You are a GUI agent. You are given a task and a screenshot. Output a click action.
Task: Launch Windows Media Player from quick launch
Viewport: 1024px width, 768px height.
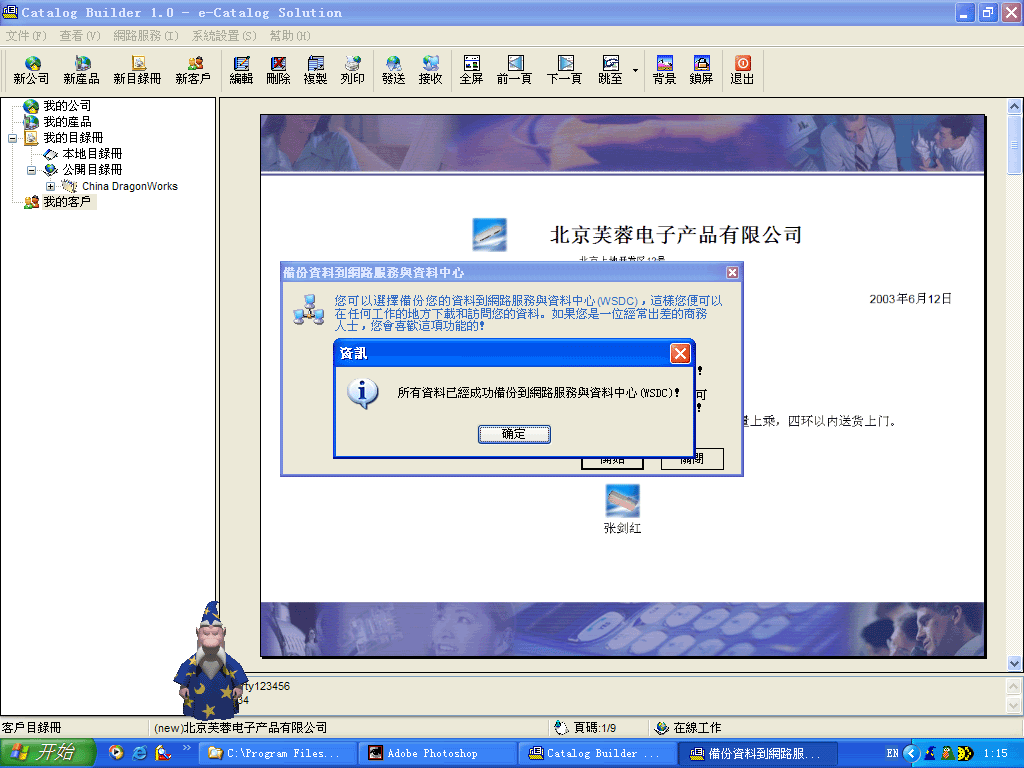(x=116, y=753)
